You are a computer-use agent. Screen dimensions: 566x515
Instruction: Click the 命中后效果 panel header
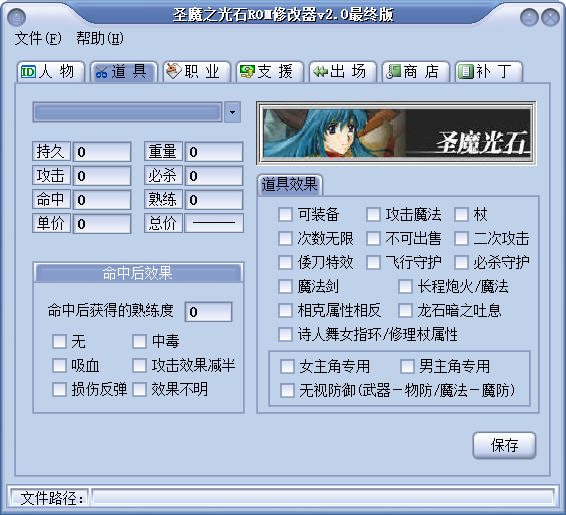[138, 273]
